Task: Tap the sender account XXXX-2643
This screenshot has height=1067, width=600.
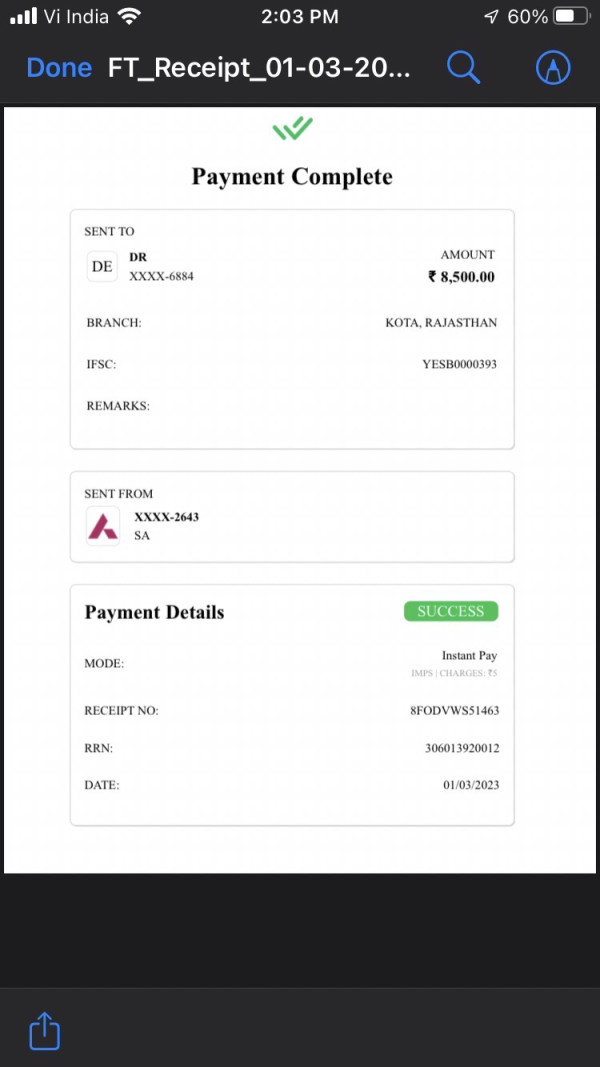Action: (167, 517)
